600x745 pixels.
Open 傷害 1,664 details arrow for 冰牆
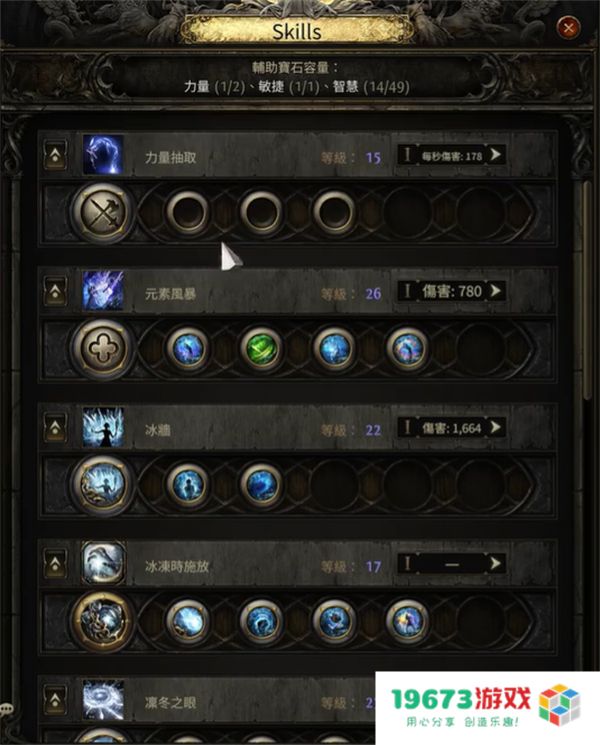(x=495, y=427)
